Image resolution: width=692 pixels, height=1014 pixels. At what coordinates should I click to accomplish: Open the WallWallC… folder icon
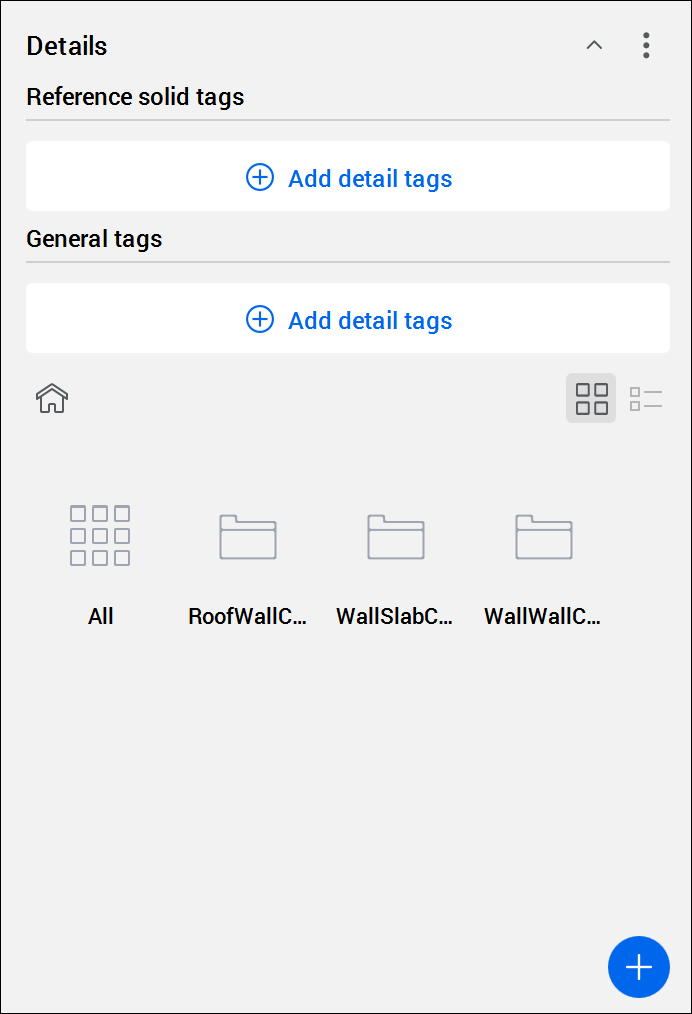[x=544, y=536]
